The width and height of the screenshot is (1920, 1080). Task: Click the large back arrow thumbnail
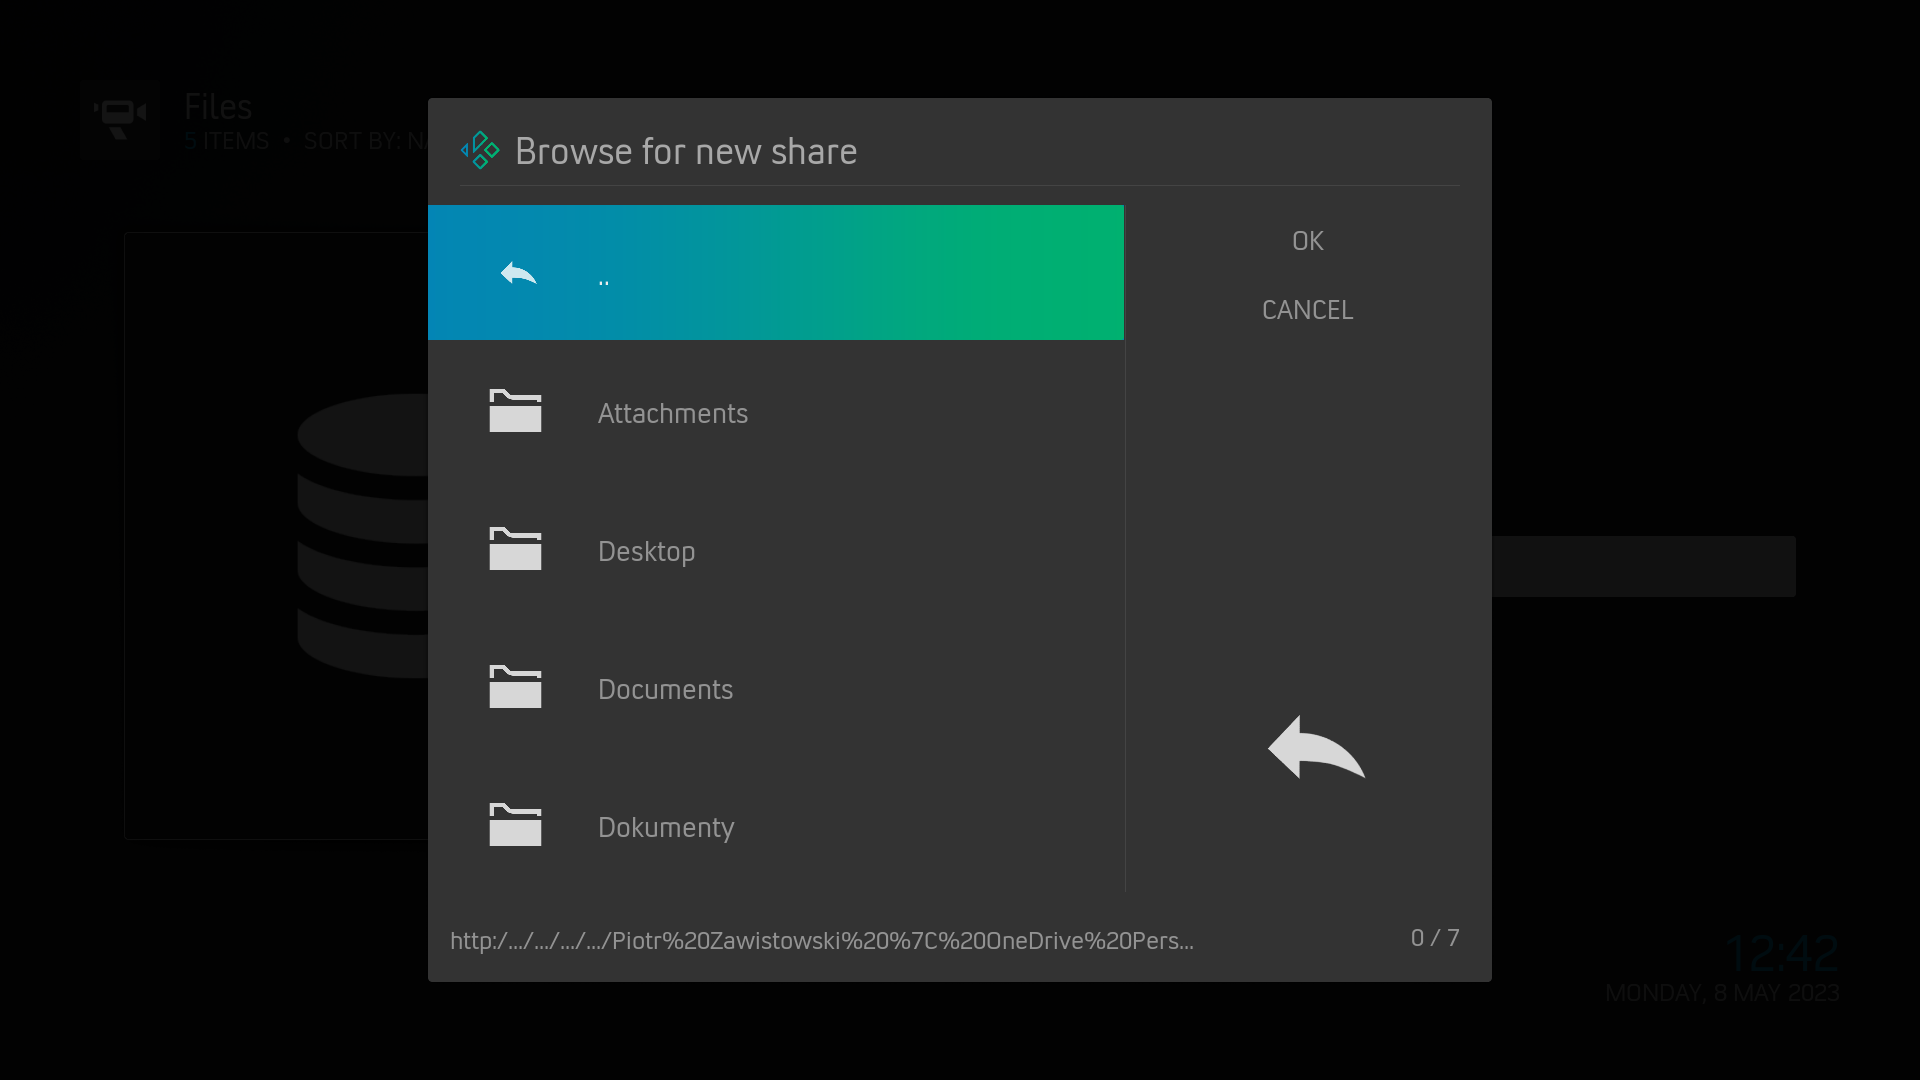[1316, 748]
